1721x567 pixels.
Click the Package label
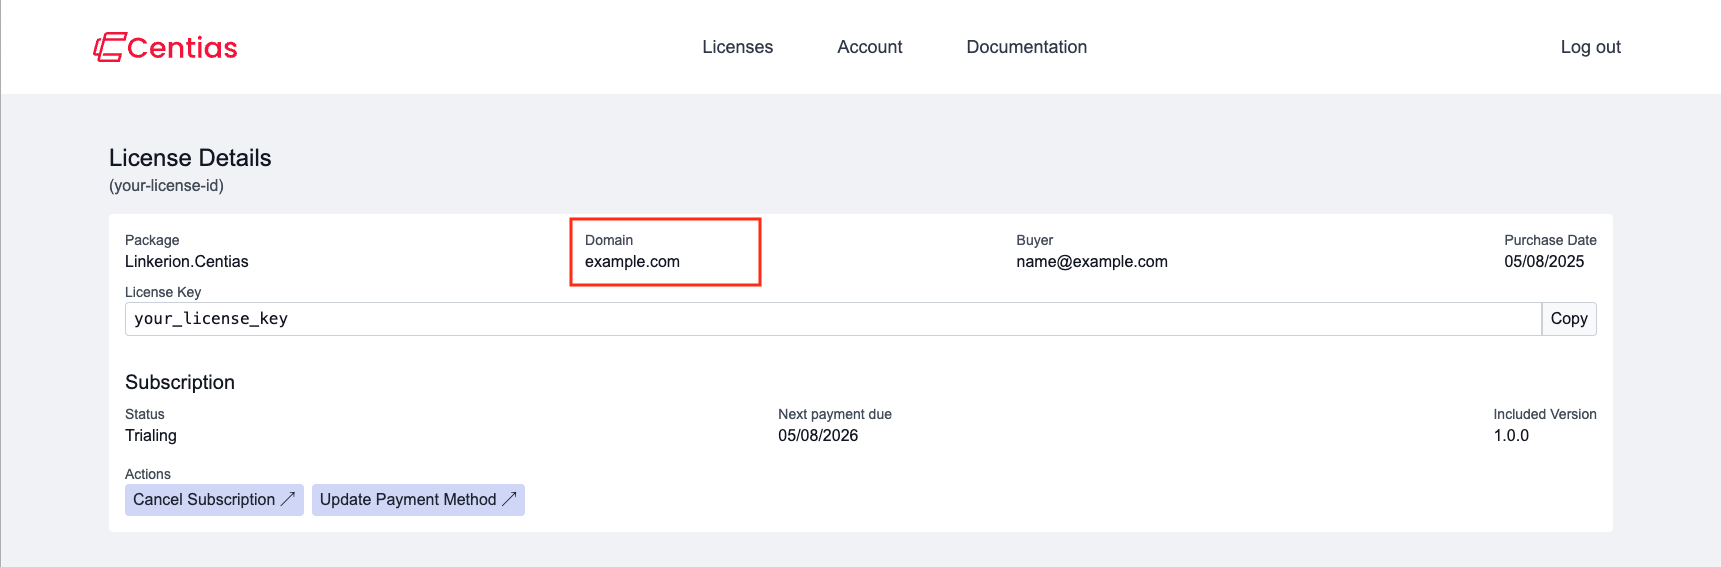tap(152, 240)
